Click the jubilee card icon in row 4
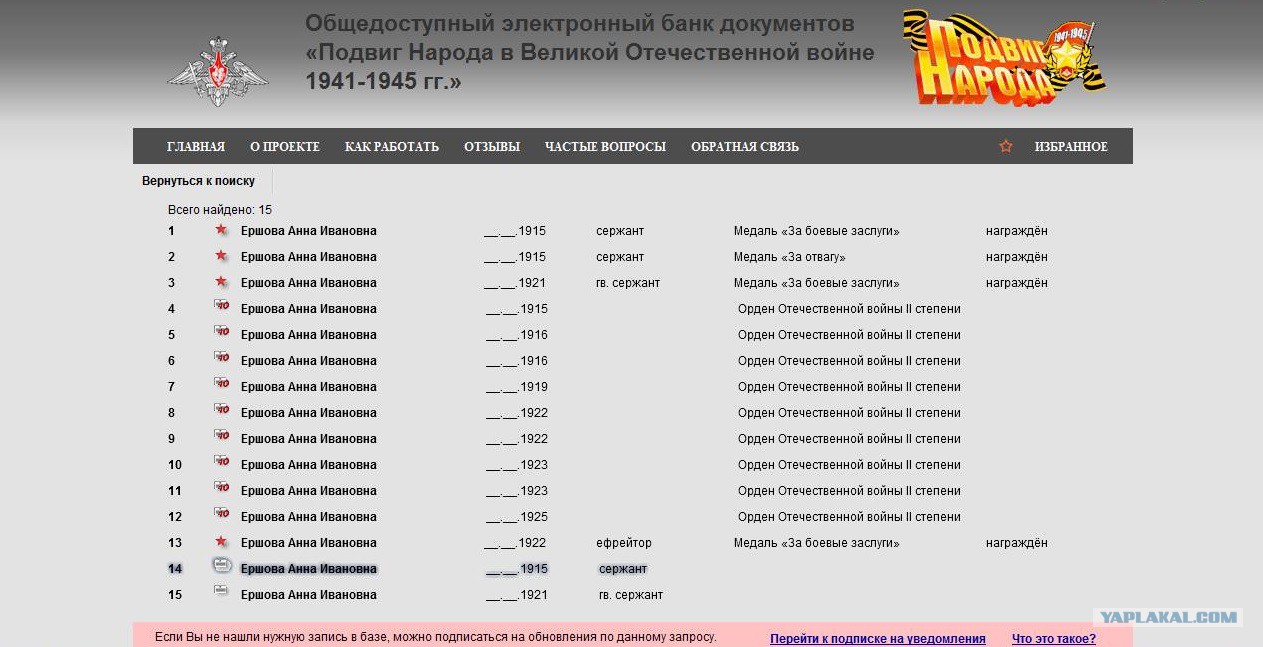This screenshot has width=1263, height=647. [222, 307]
